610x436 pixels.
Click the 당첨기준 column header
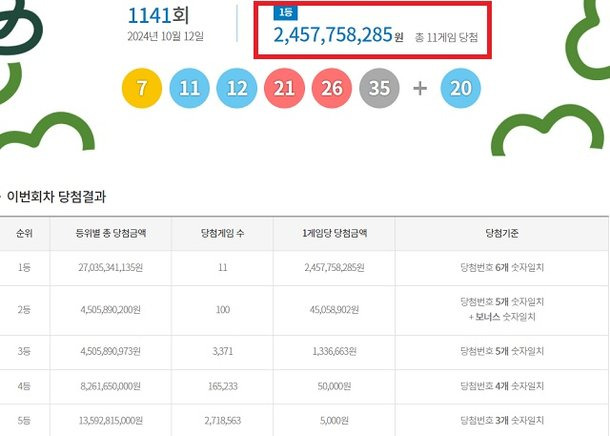502,233
